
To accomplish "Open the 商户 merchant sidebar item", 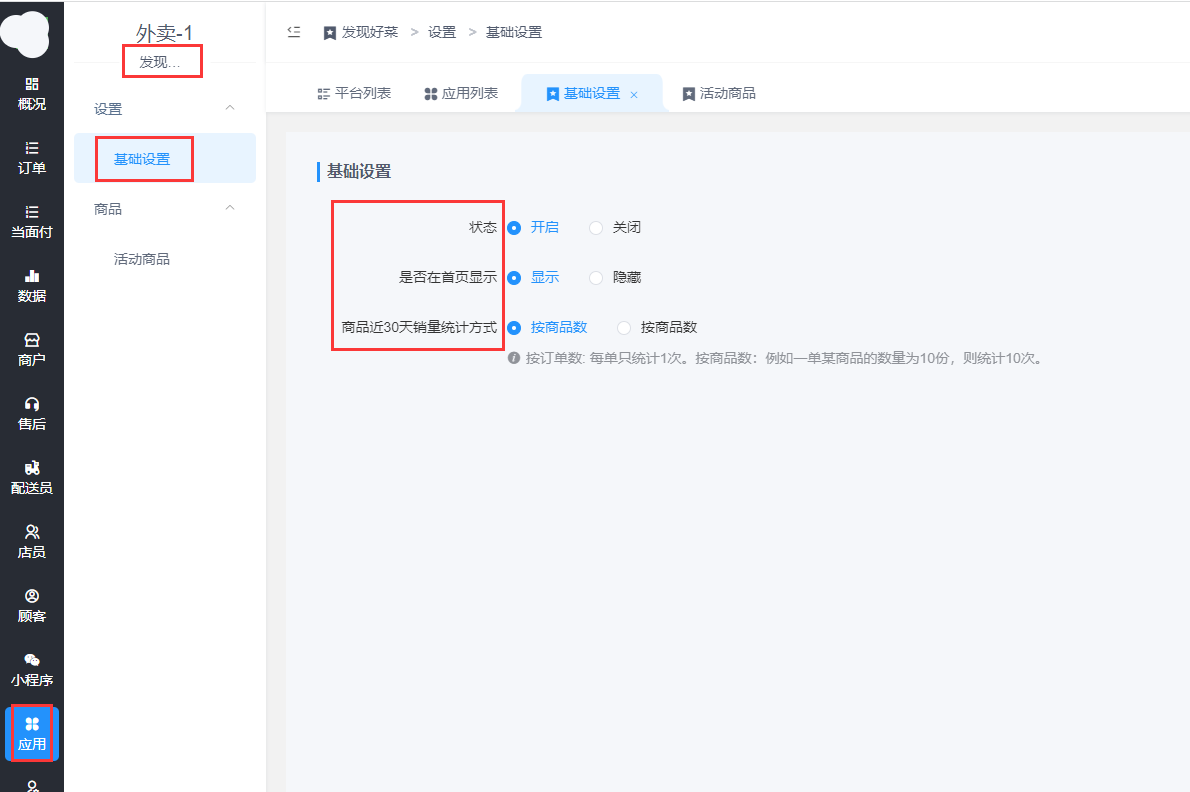I will pyautogui.click(x=32, y=350).
